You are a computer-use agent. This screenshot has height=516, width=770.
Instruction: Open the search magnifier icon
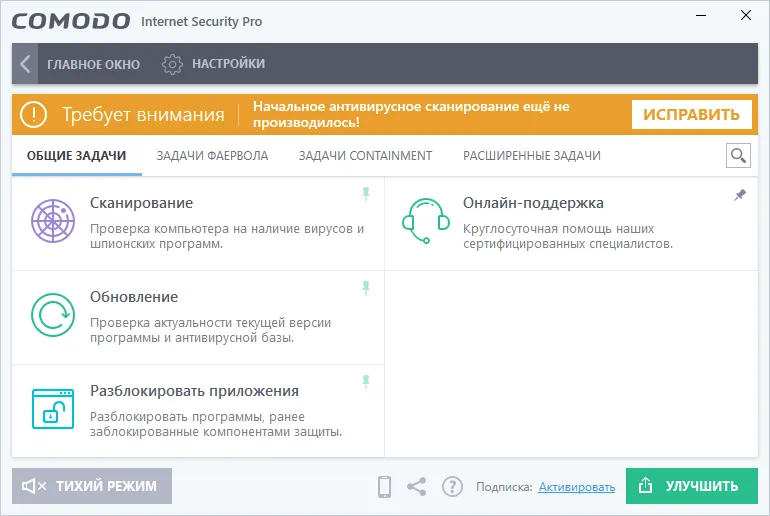738,155
